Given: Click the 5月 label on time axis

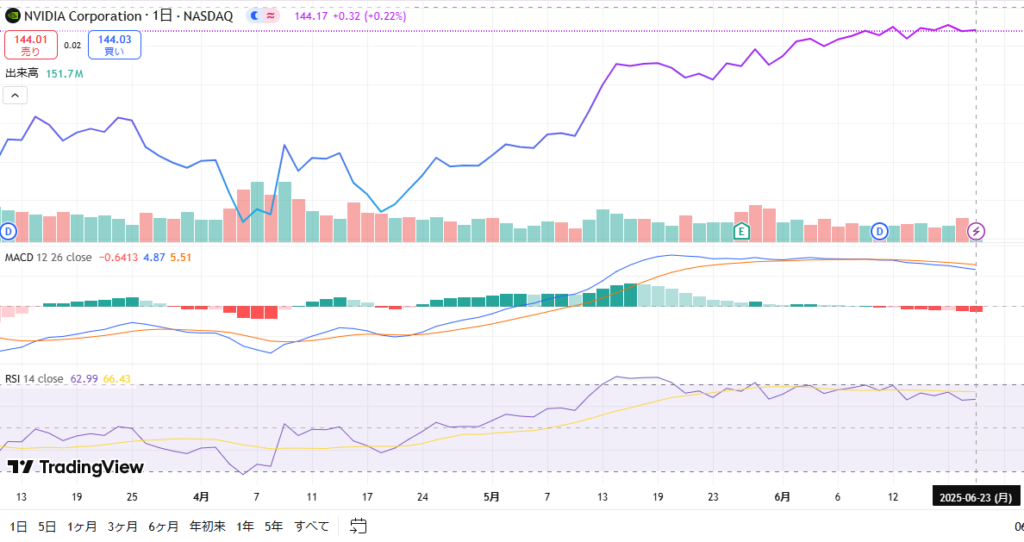Looking at the screenshot, I should click(491, 497).
